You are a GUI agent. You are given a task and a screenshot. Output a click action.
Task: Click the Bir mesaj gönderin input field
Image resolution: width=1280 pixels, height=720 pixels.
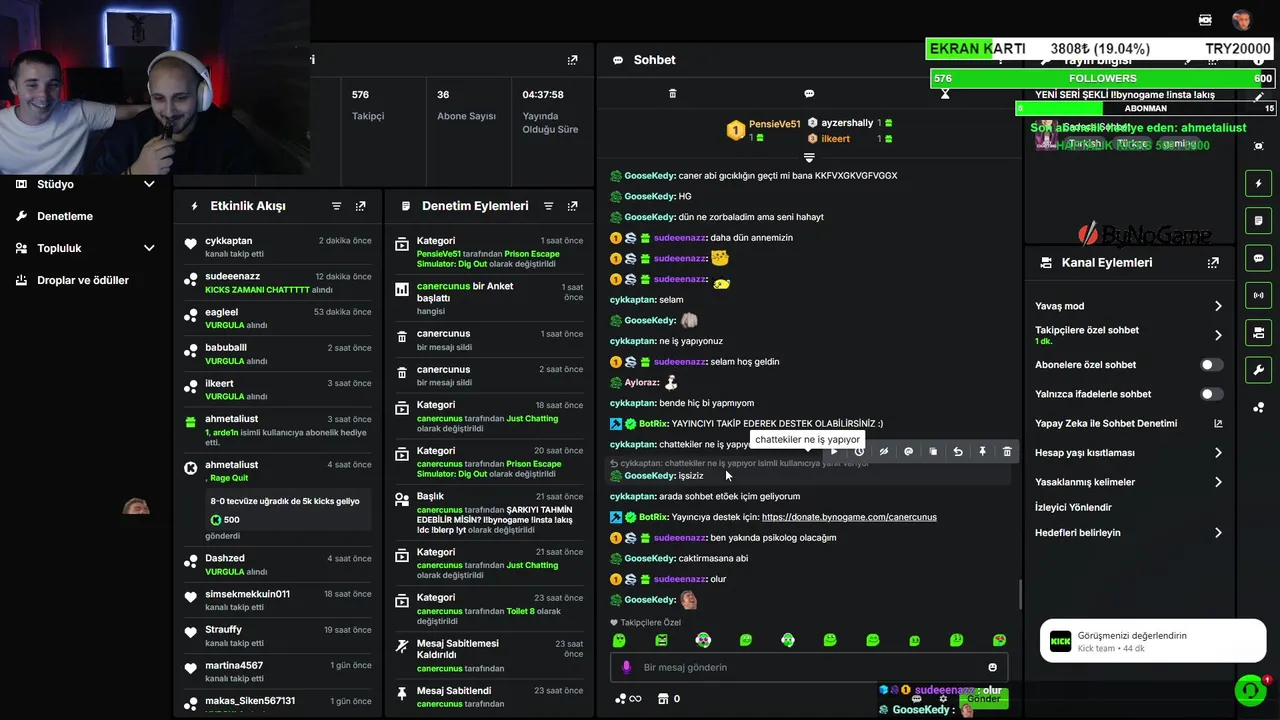pos(809,668)
